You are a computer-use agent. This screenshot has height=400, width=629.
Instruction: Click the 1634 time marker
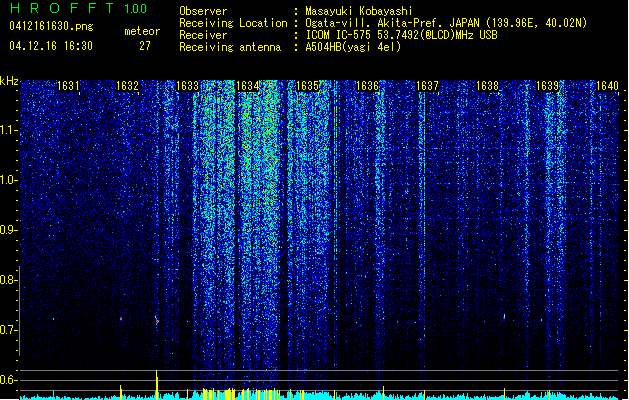248,86
